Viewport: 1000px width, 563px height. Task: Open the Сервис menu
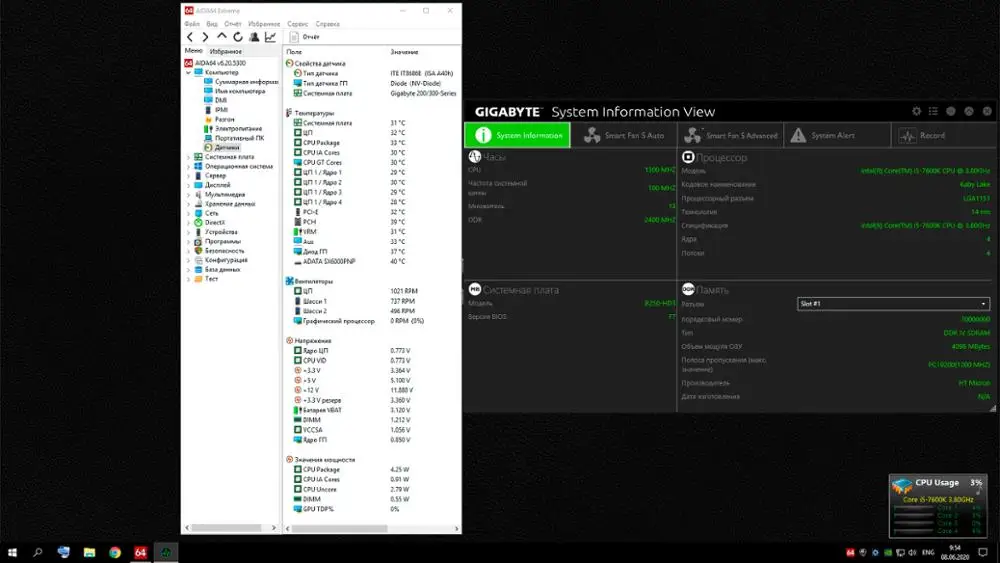298,24
